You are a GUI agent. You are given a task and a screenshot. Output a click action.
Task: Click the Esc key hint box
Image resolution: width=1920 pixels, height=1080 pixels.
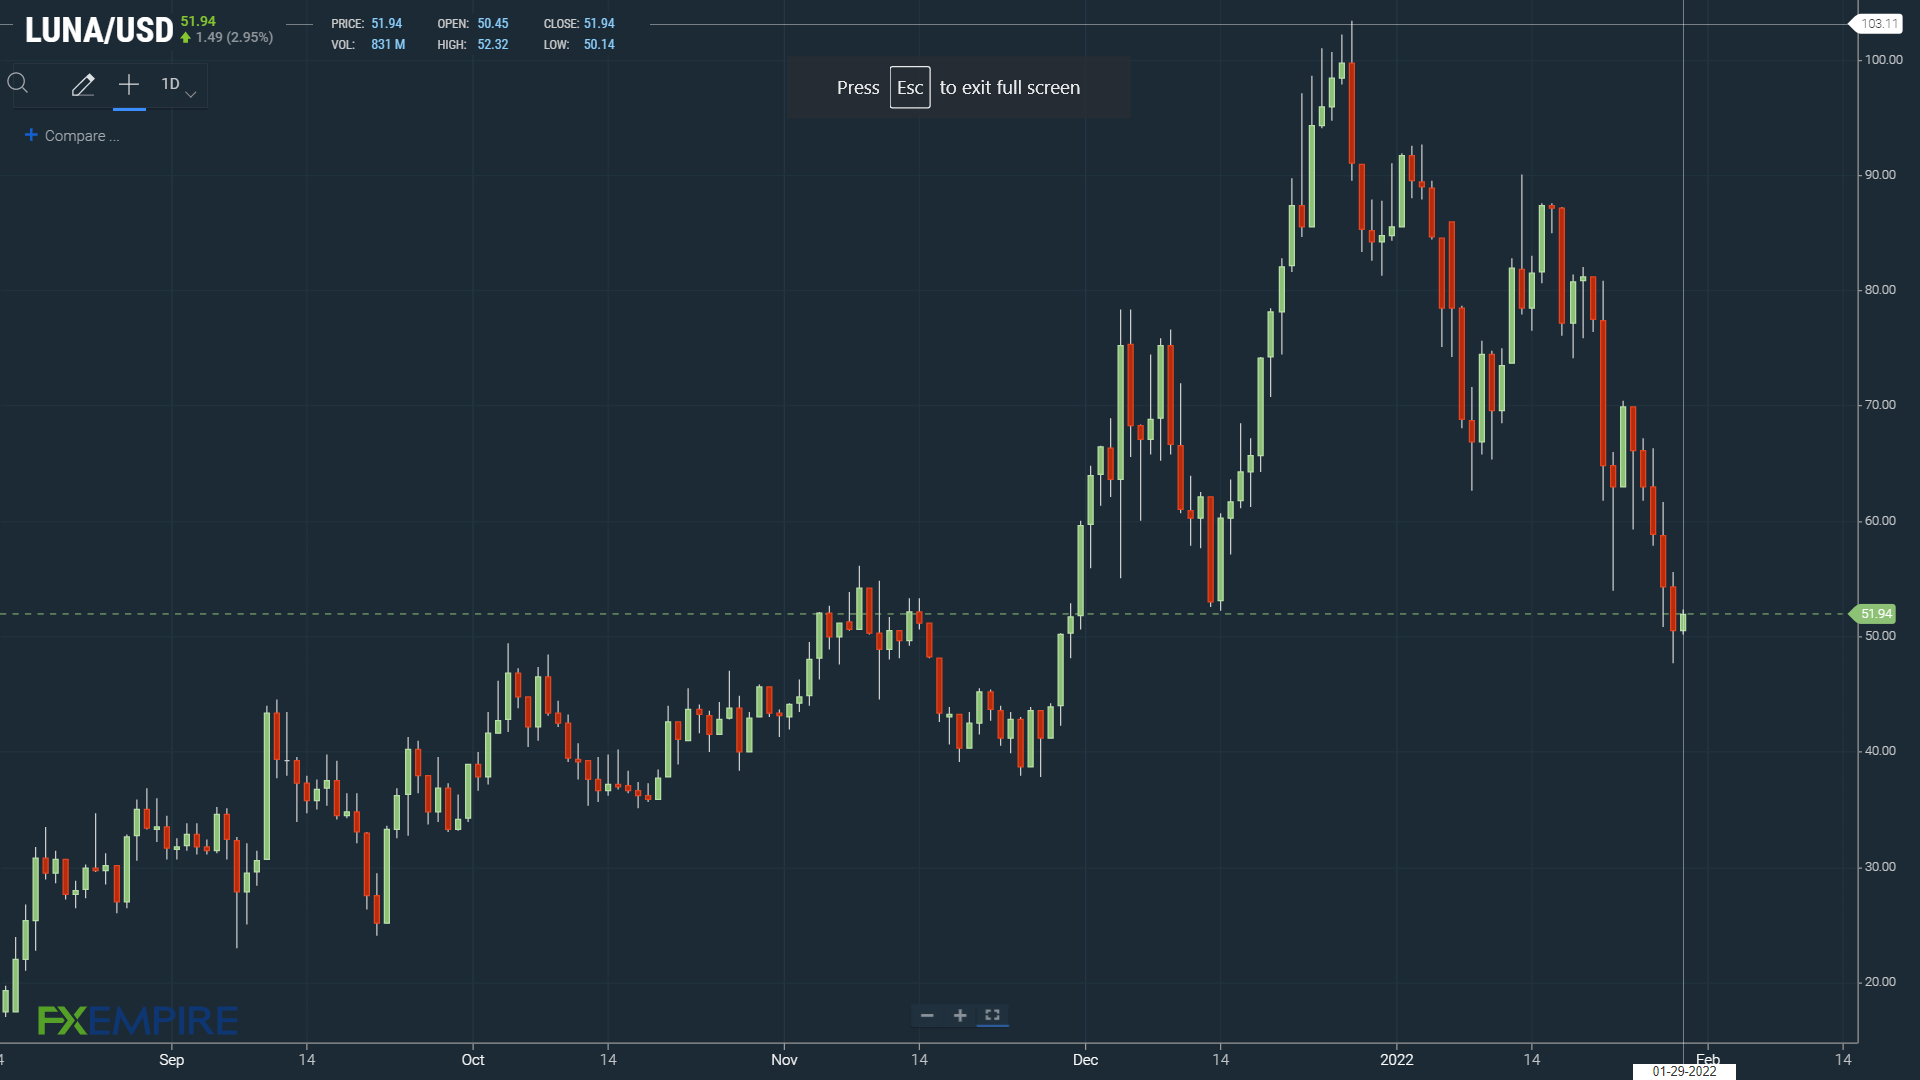pyautogui.click(x=910, y=88)
